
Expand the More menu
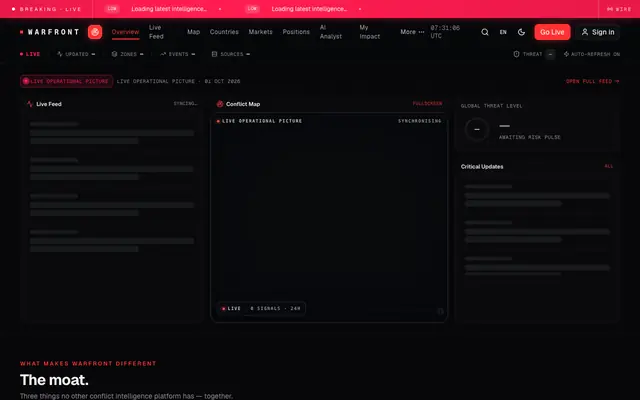[412, 32]
